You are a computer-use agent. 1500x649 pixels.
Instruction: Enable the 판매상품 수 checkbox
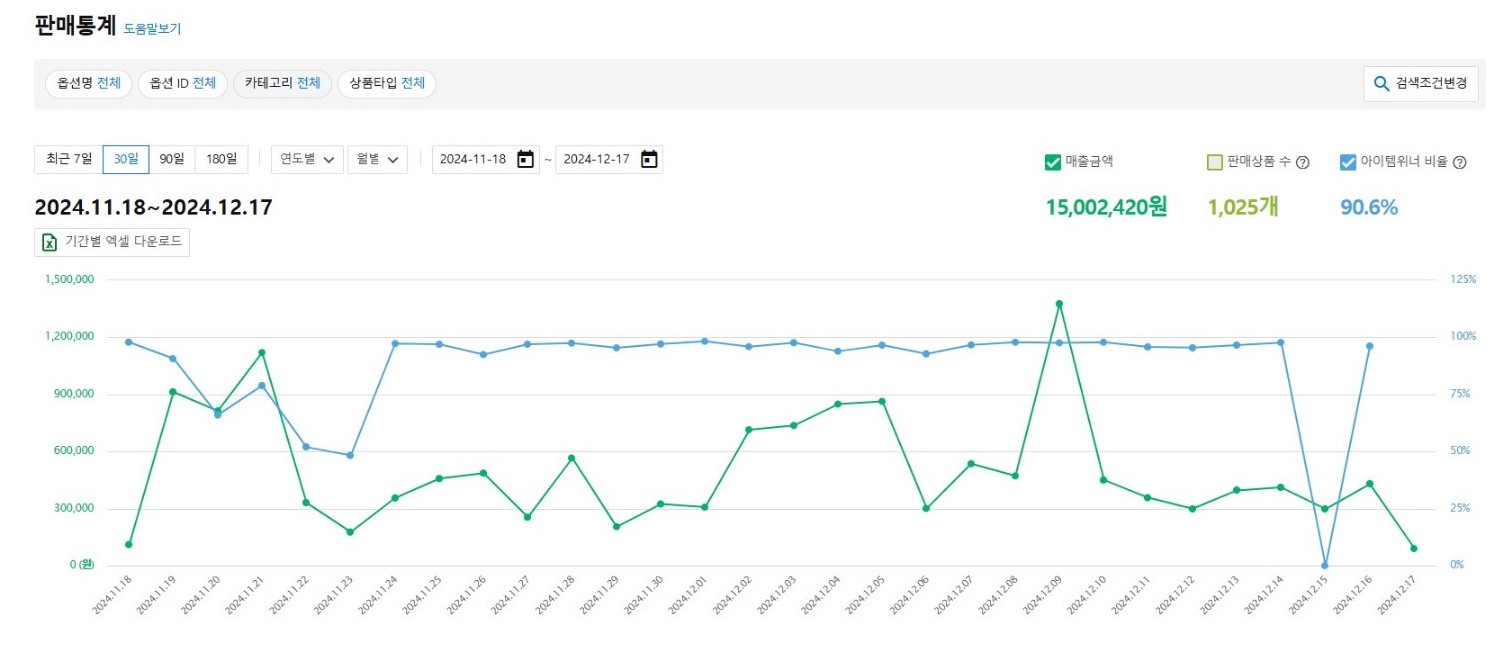coord(1215,162)
